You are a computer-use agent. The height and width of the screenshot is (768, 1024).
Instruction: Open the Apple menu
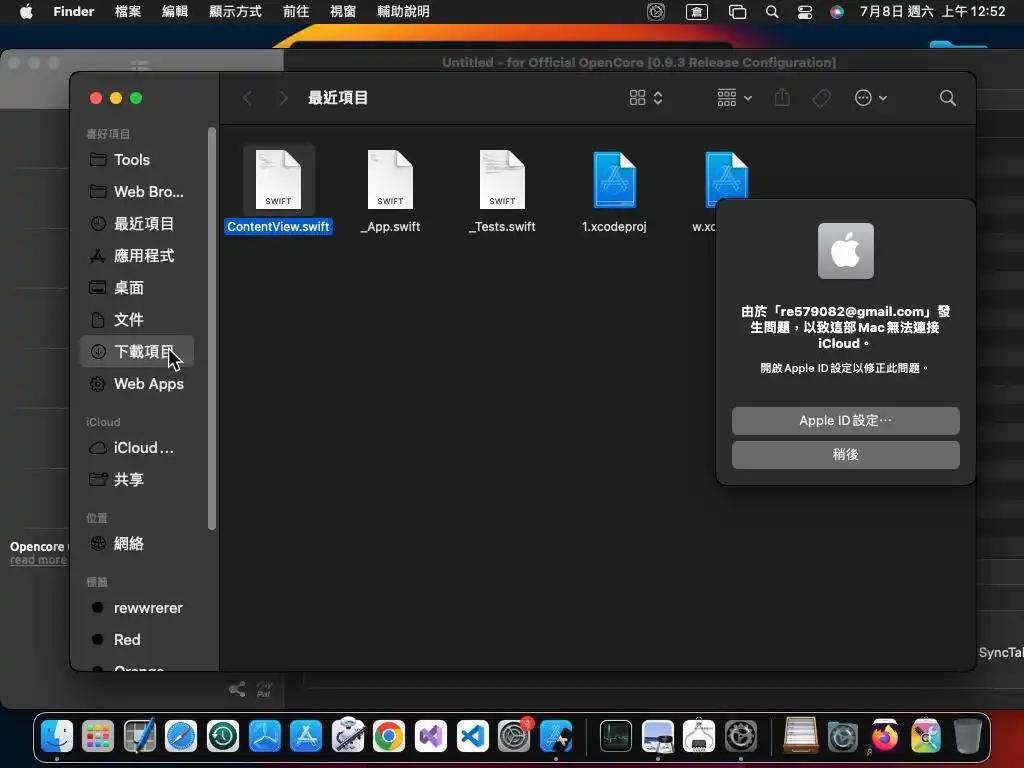tap(26, 11)
